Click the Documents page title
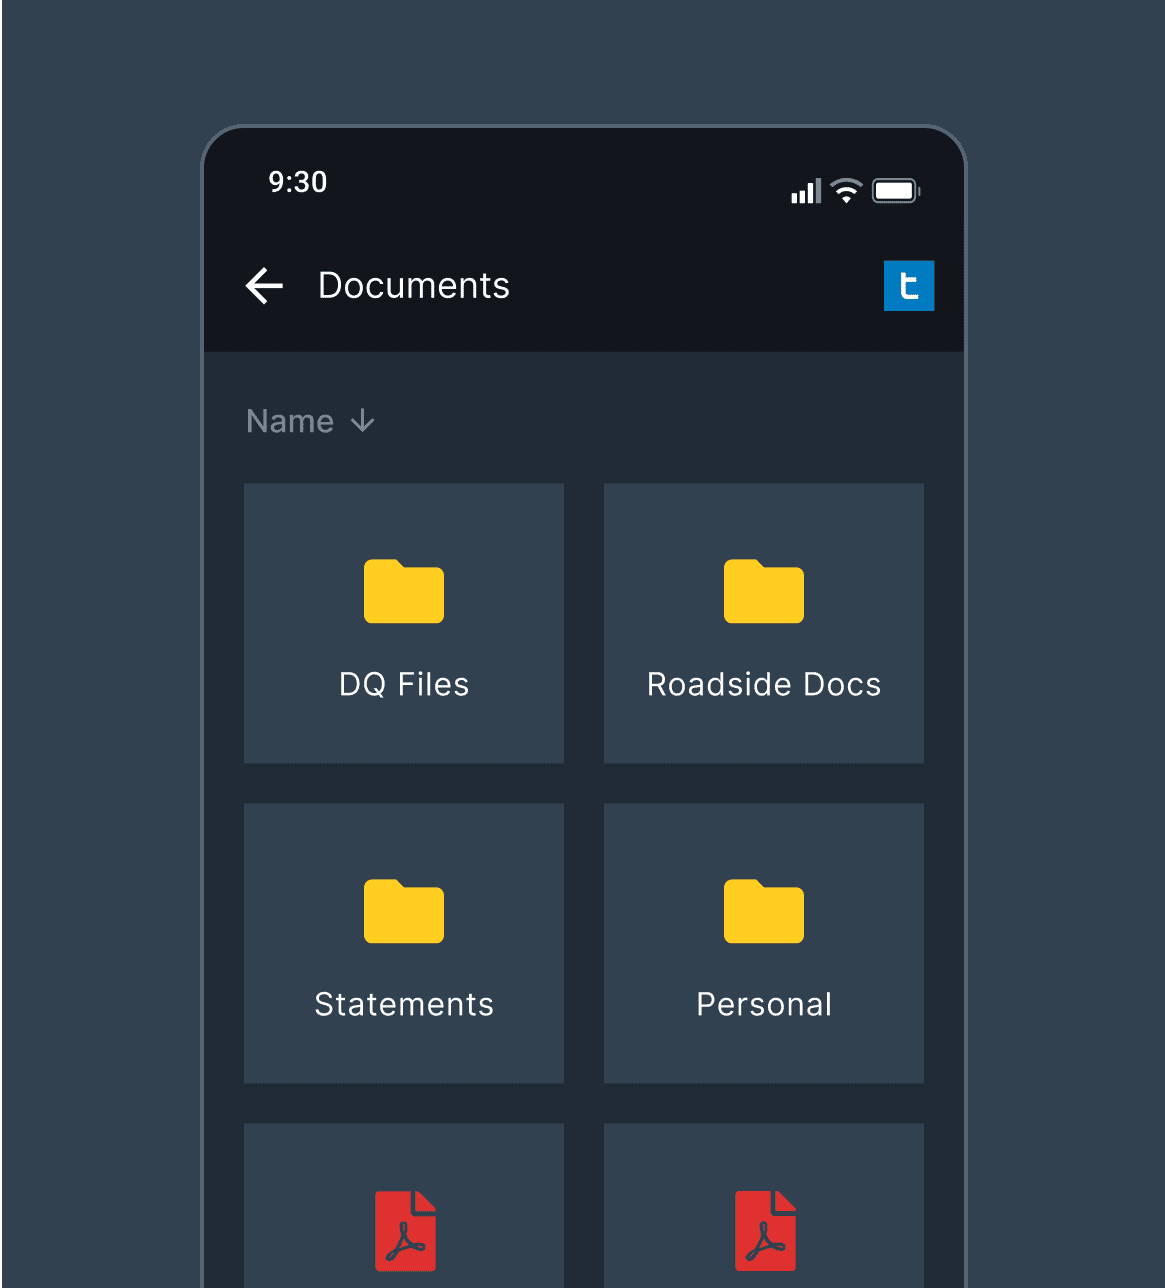 414,286
